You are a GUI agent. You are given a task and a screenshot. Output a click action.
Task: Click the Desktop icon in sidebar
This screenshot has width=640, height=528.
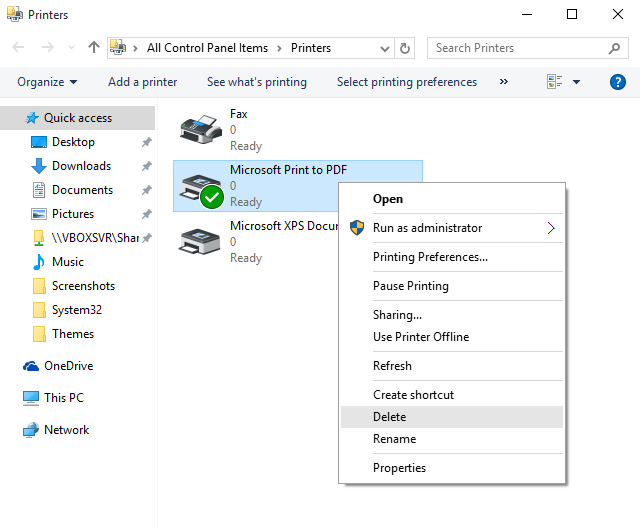(39, 142)
